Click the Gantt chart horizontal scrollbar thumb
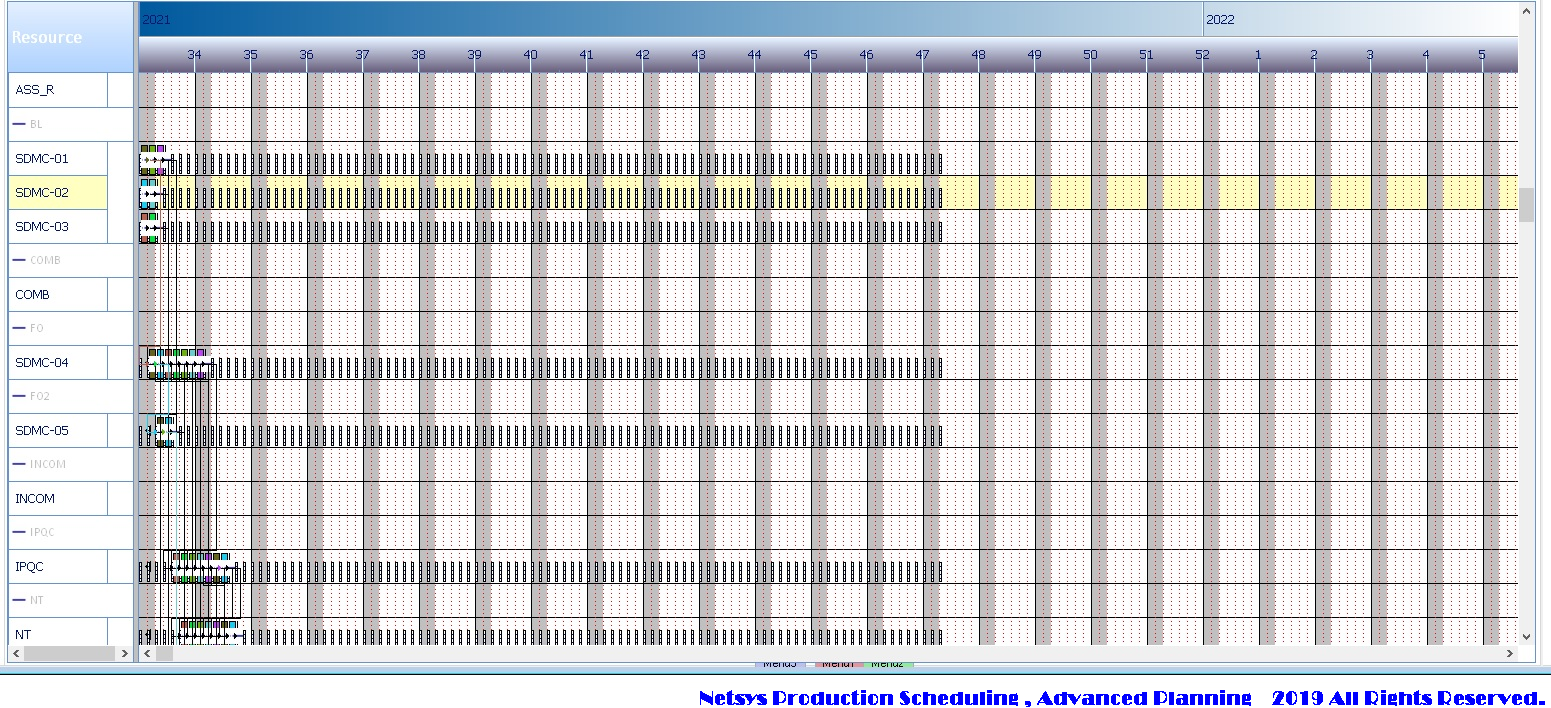The image size is (1551, 708). (x=165, y=654)
